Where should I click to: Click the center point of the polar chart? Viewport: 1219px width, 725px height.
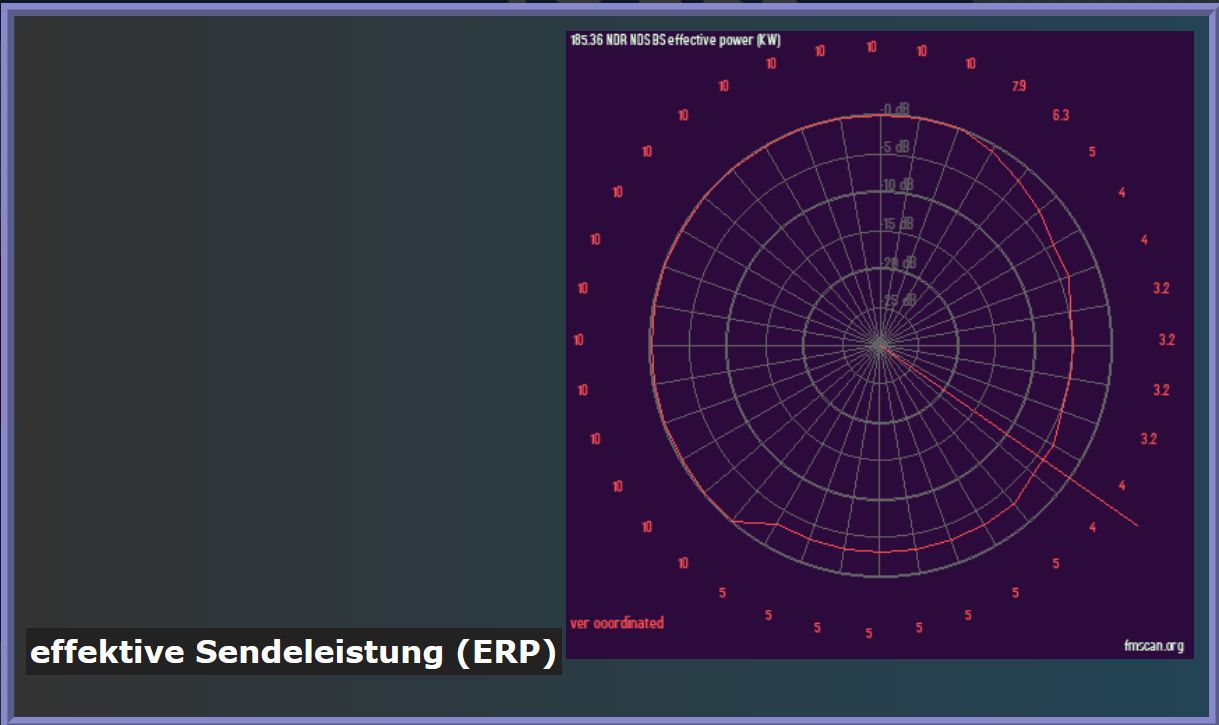(879, 345)
